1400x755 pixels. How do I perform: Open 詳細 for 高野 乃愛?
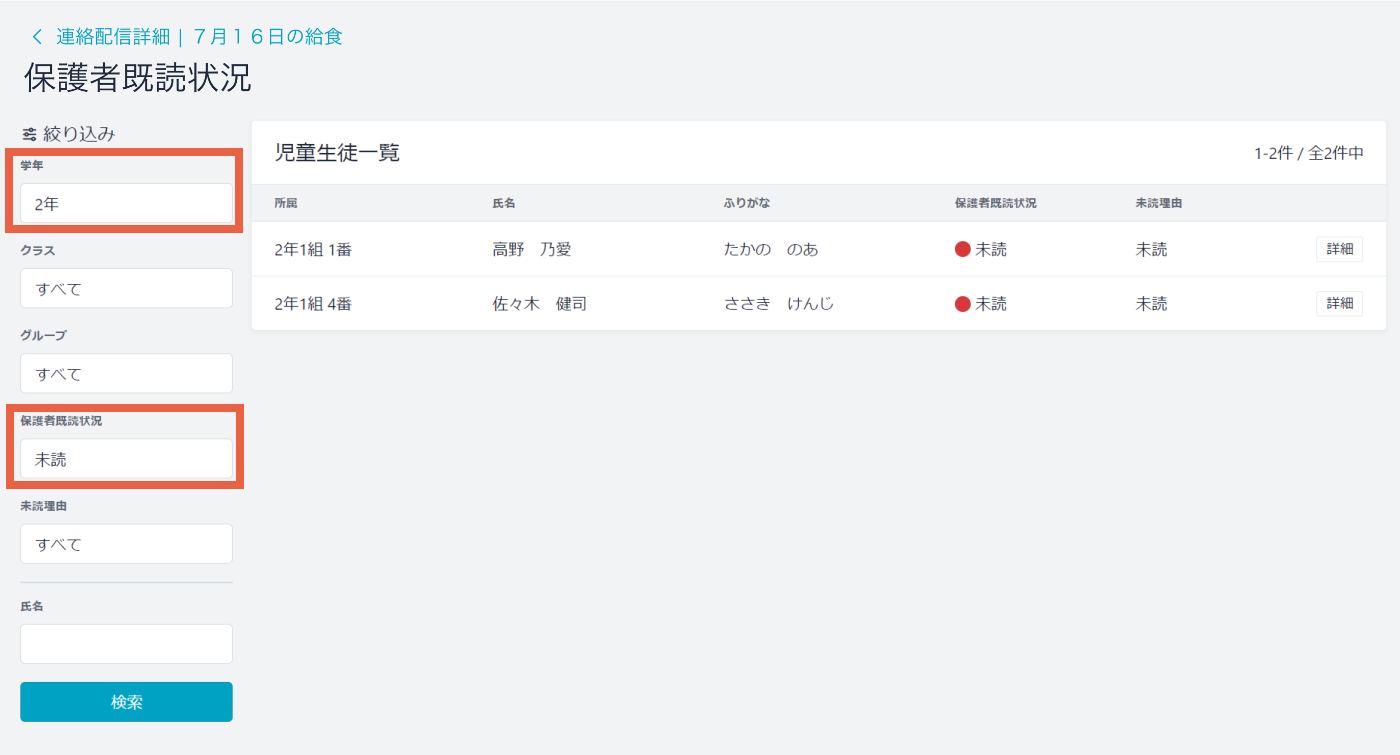click(1339, 249)
